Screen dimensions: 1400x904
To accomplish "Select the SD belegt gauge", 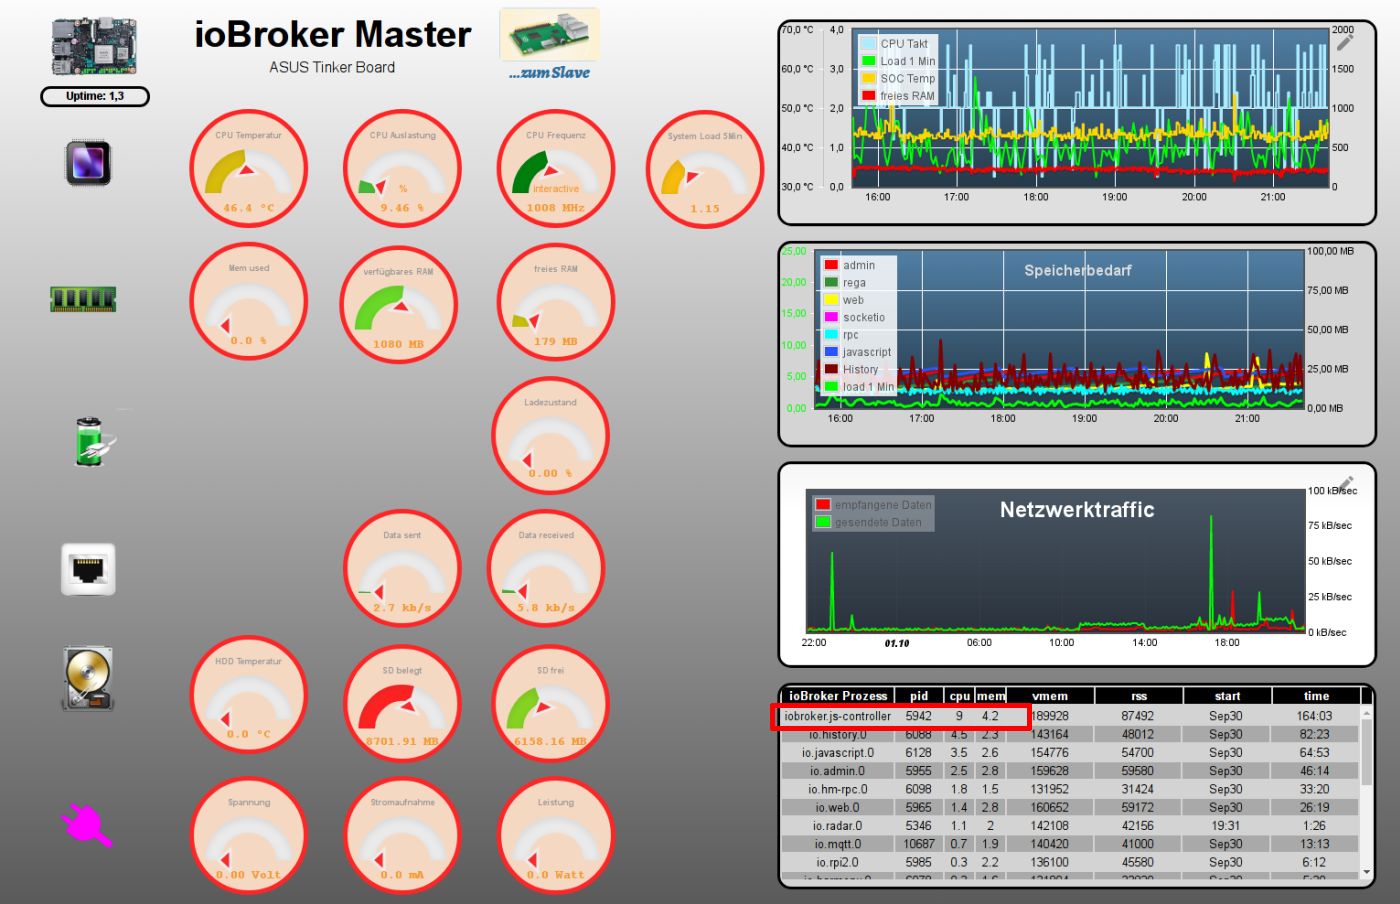I will click(402, 702).
